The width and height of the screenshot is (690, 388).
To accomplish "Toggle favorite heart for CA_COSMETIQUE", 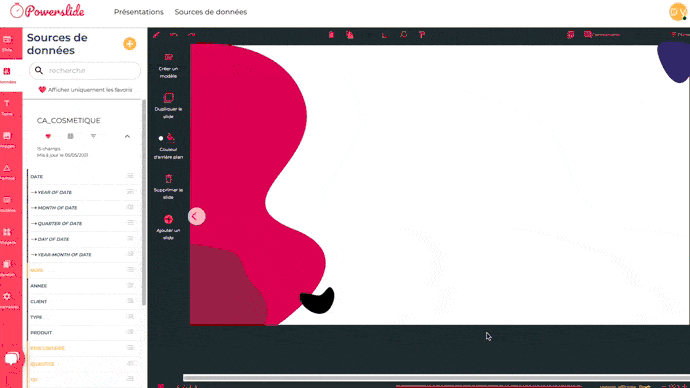I will tap(48, 136).
